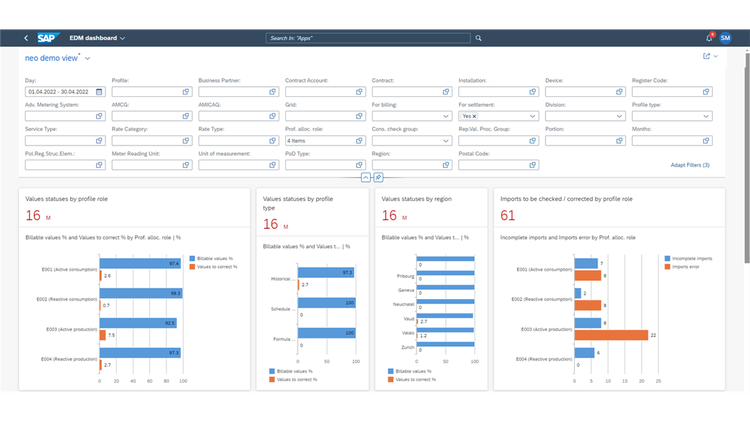Open value help for Rate Category
The height and width of the screenshot is (422, 750).
tap(186, 141)
